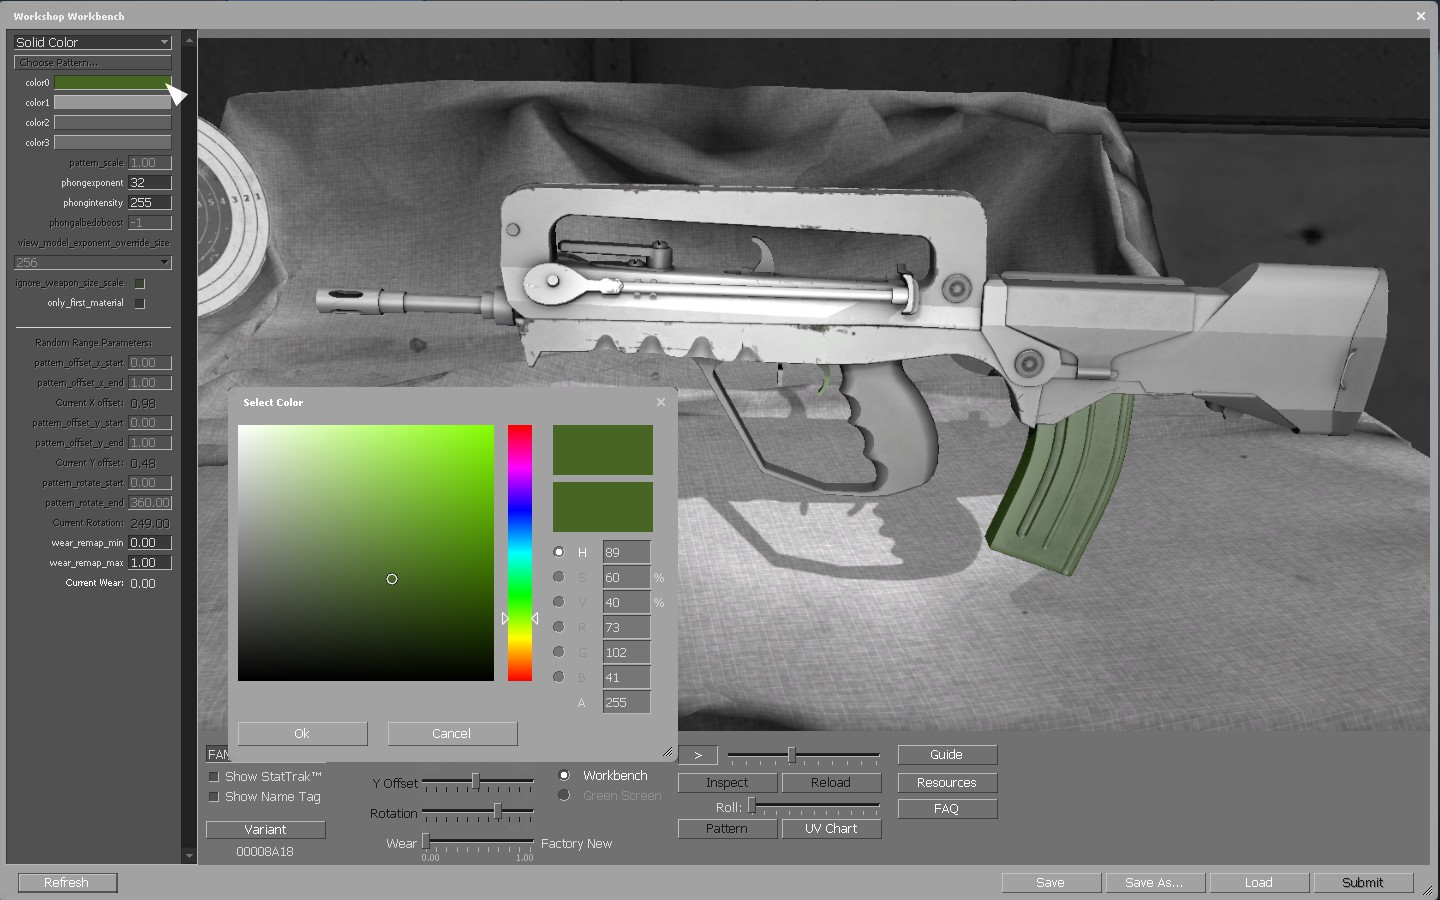Click the color2 swatch
The width and height of the screenshot is (1440, 900).
point(112,122)
